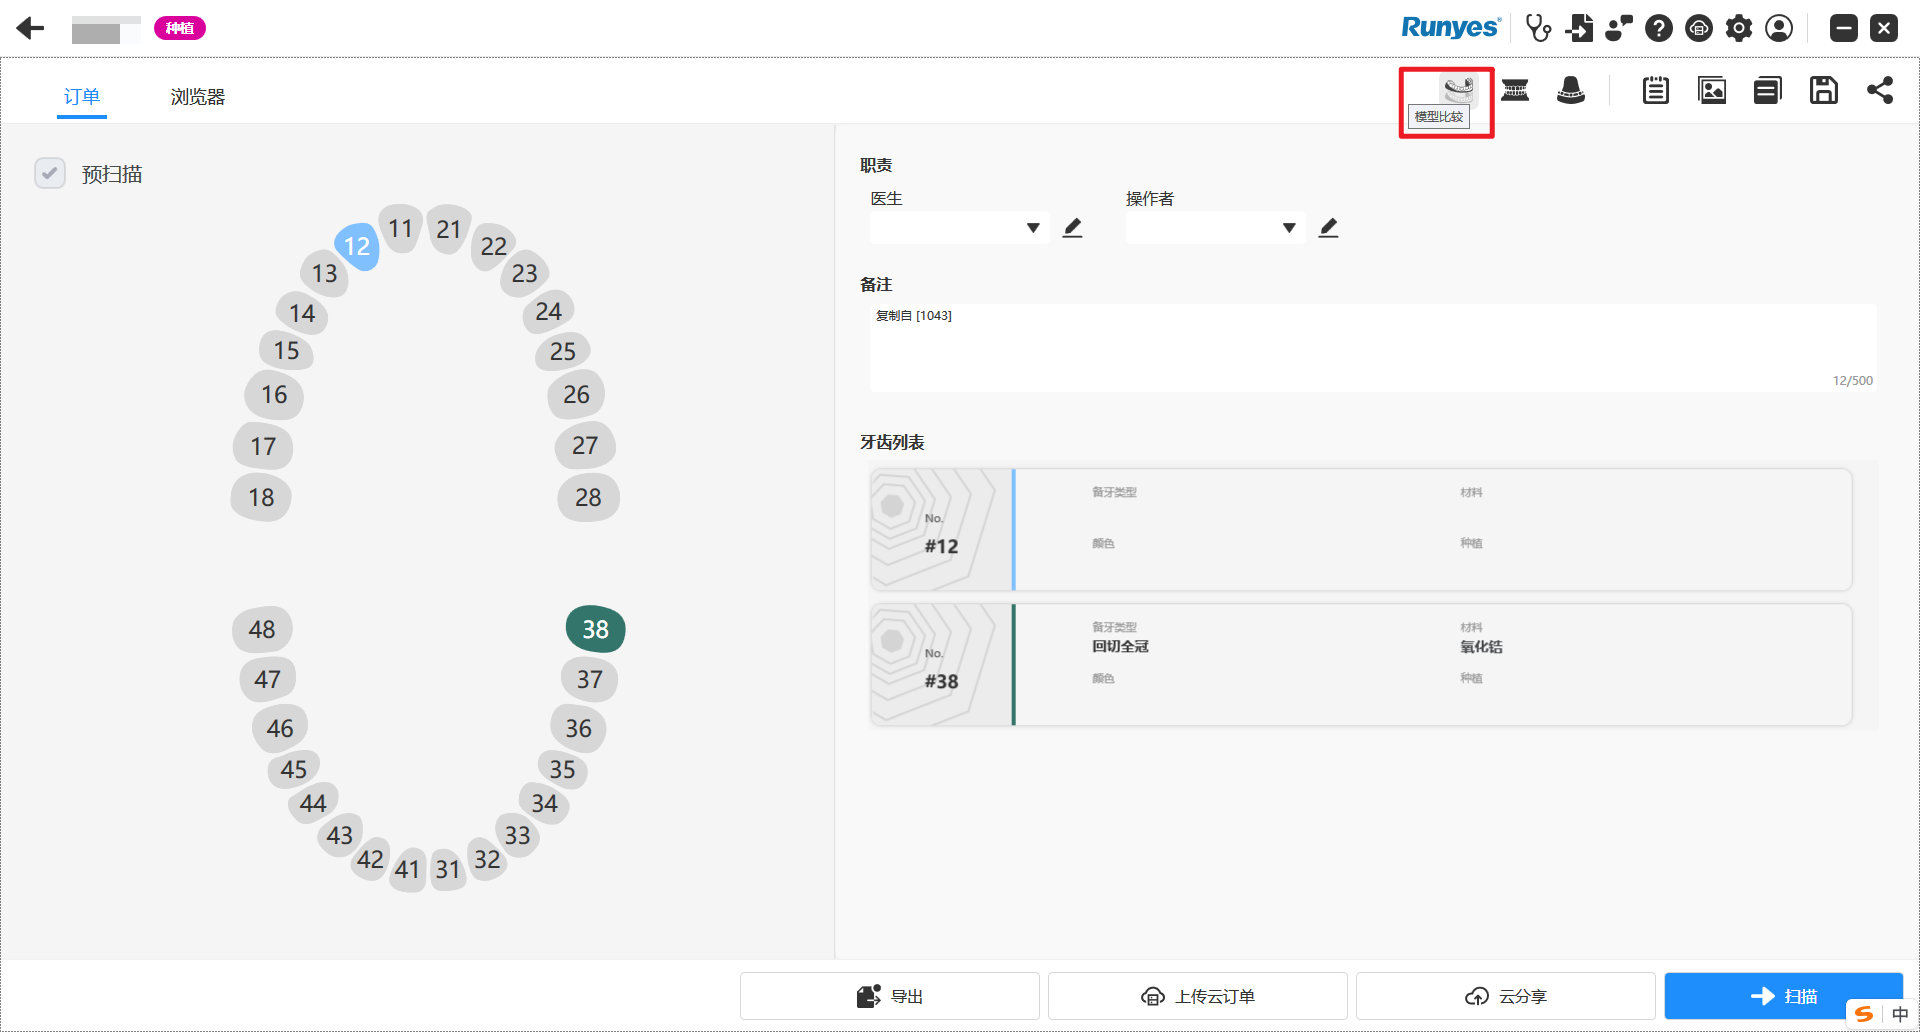Edit the 医生 list with pencil icon

click(x=1072, y=228)
